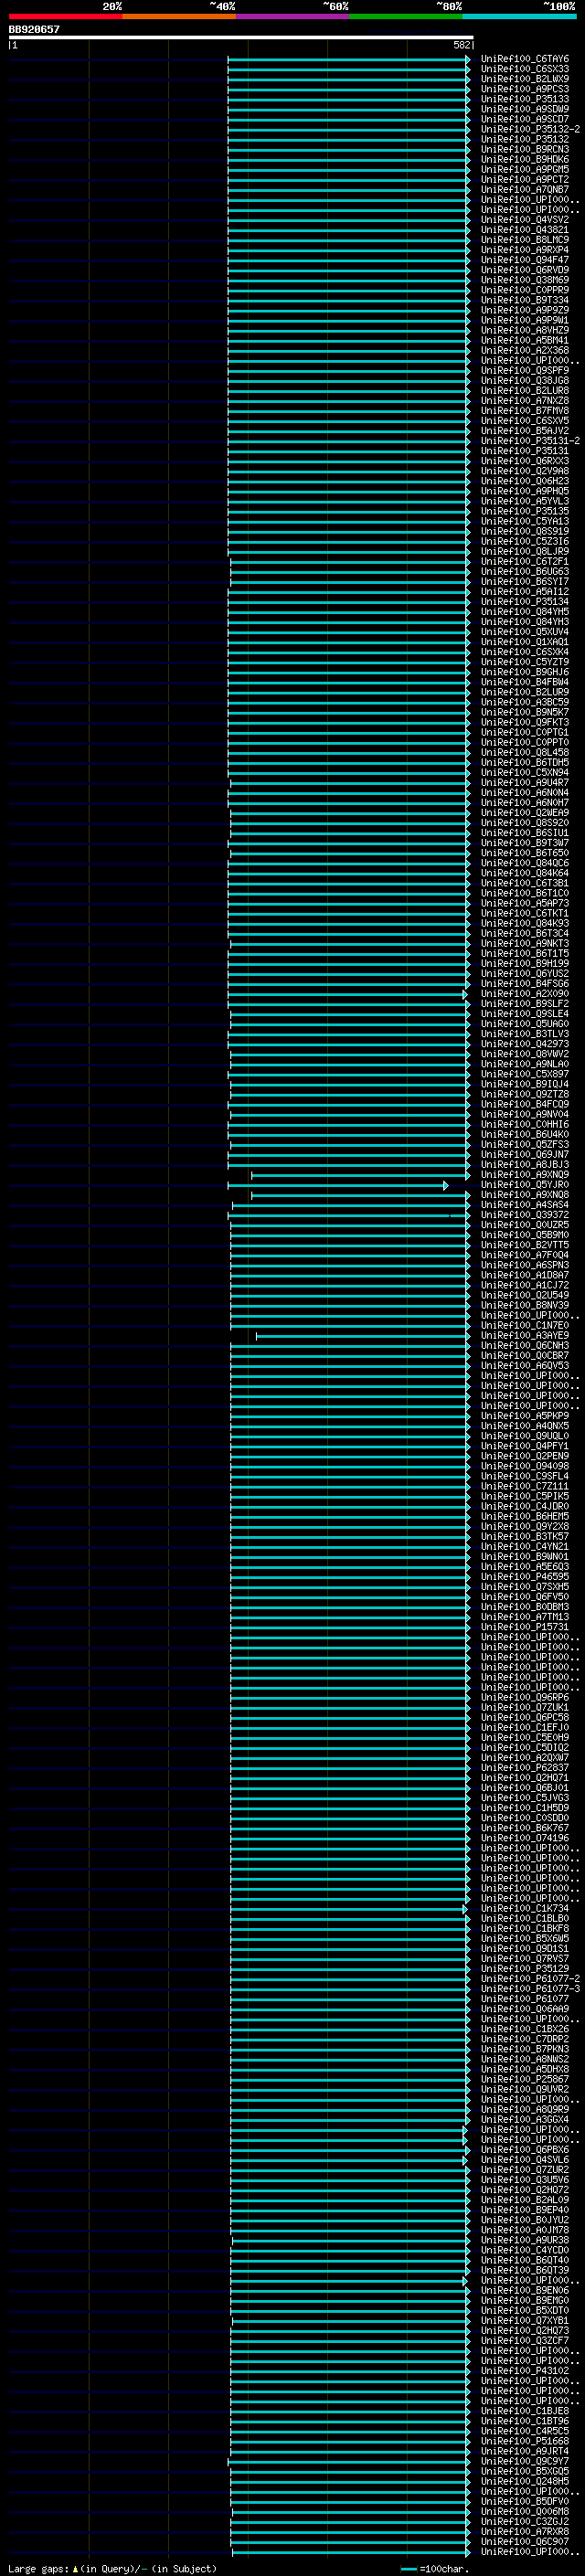Select hit label UniRef100_A8JBJ3
This screenshot has width=585, height=2576.
[x=525, y=1164]
